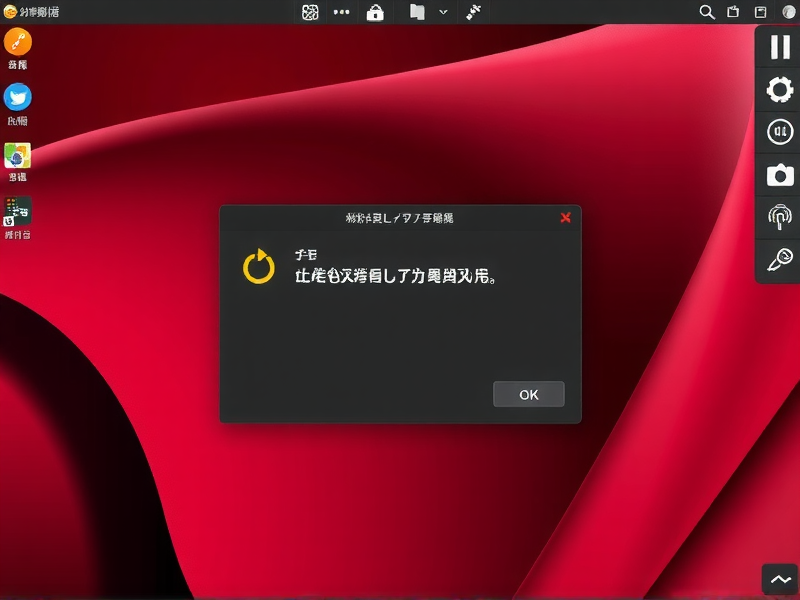The height and width of the screenshot is (600, 800).
Task: Open the photos app icon on the desktop
Action: tap(18, 156)
